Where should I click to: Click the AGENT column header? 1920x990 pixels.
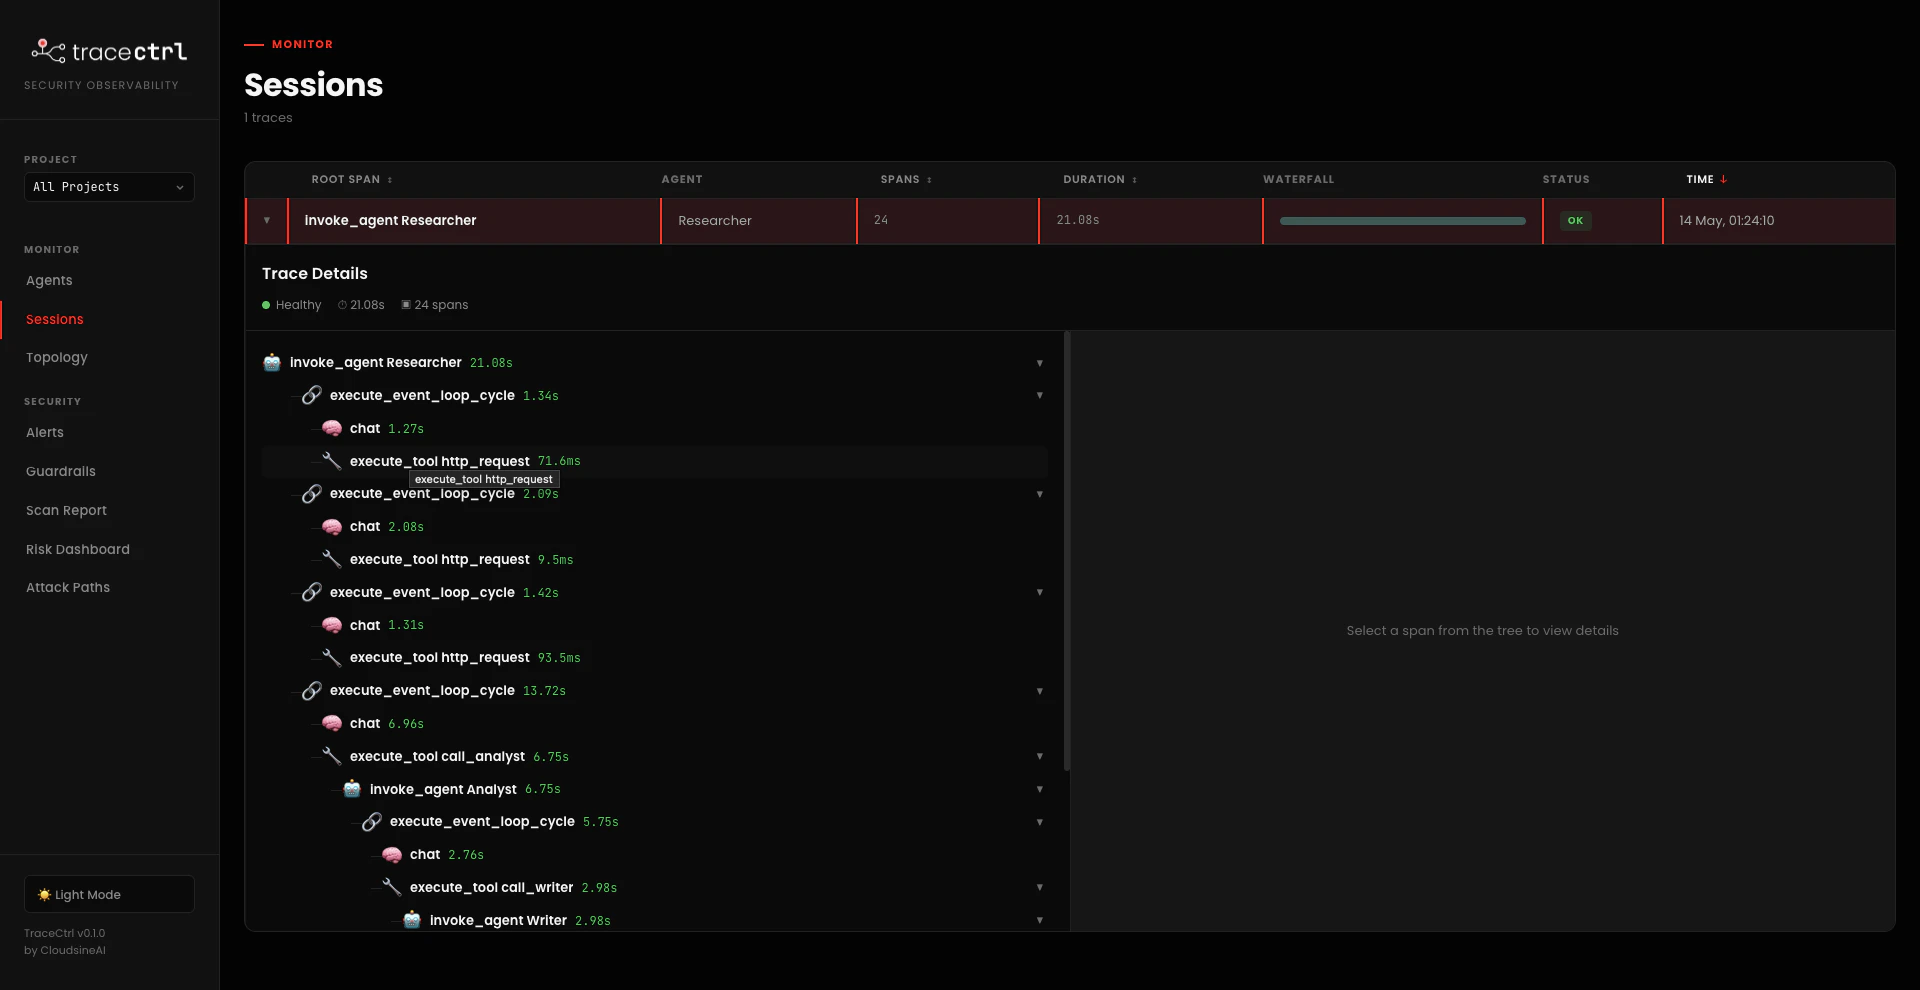(681, 179)
